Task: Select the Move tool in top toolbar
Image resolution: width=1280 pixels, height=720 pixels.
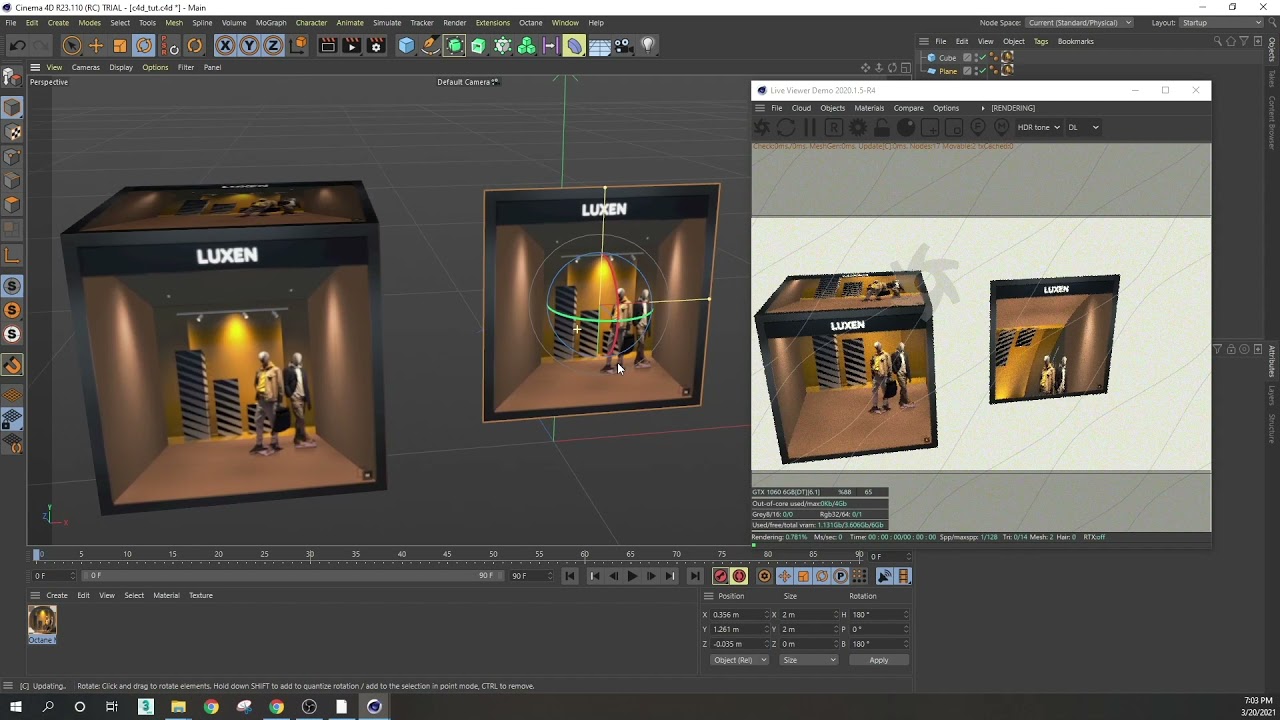Action: (x=96, y=45)
